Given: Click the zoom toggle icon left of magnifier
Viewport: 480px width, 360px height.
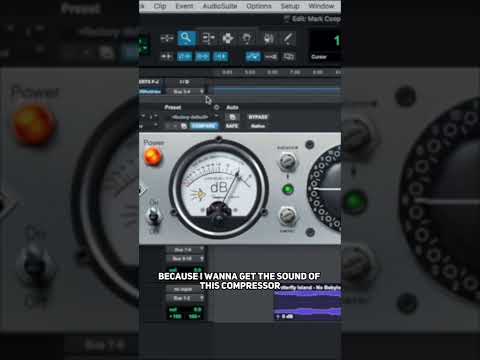Looking at the screenshot, I should tap(167, 38).
